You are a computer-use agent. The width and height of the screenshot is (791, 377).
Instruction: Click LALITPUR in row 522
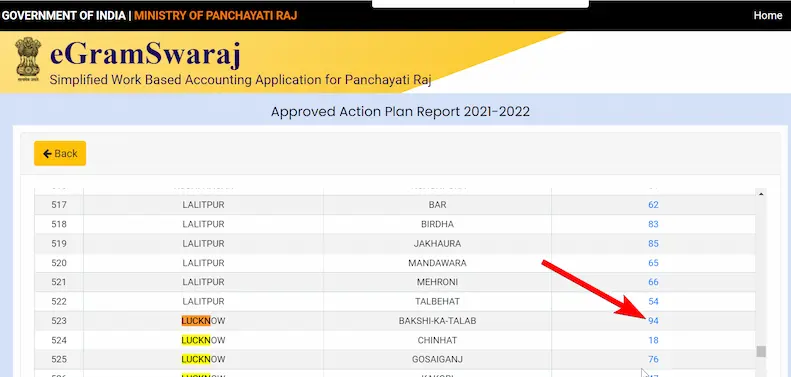tap(203, 302)
